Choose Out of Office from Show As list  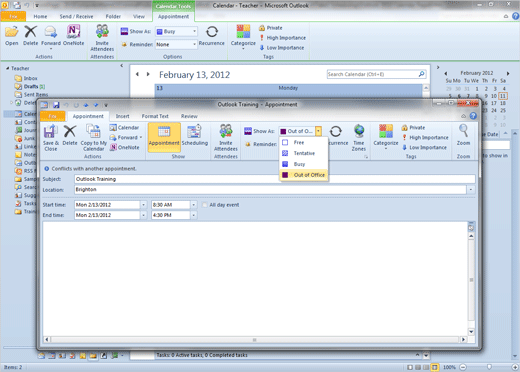click(304, 175)
